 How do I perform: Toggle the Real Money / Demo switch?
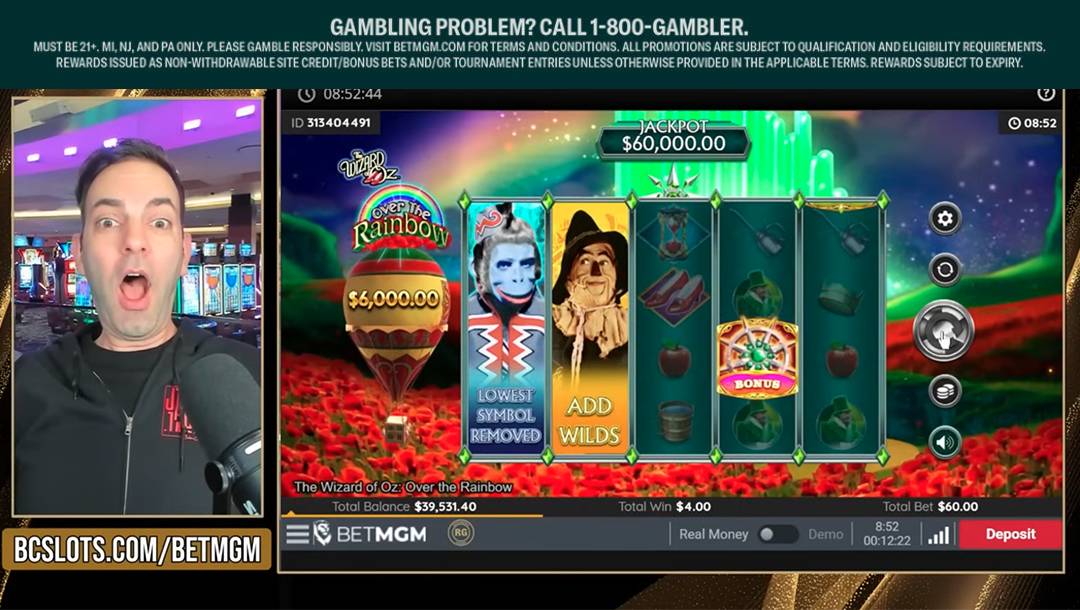coord(777,534)
